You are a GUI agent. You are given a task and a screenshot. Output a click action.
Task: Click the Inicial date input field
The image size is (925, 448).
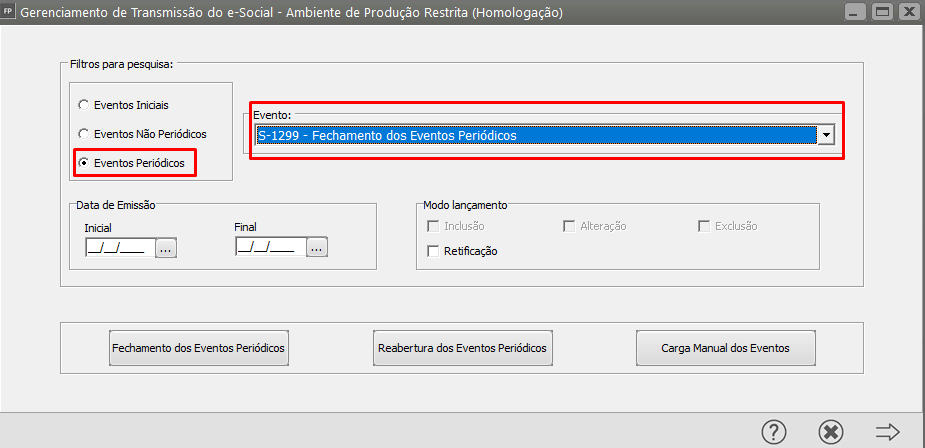point(119,247)
